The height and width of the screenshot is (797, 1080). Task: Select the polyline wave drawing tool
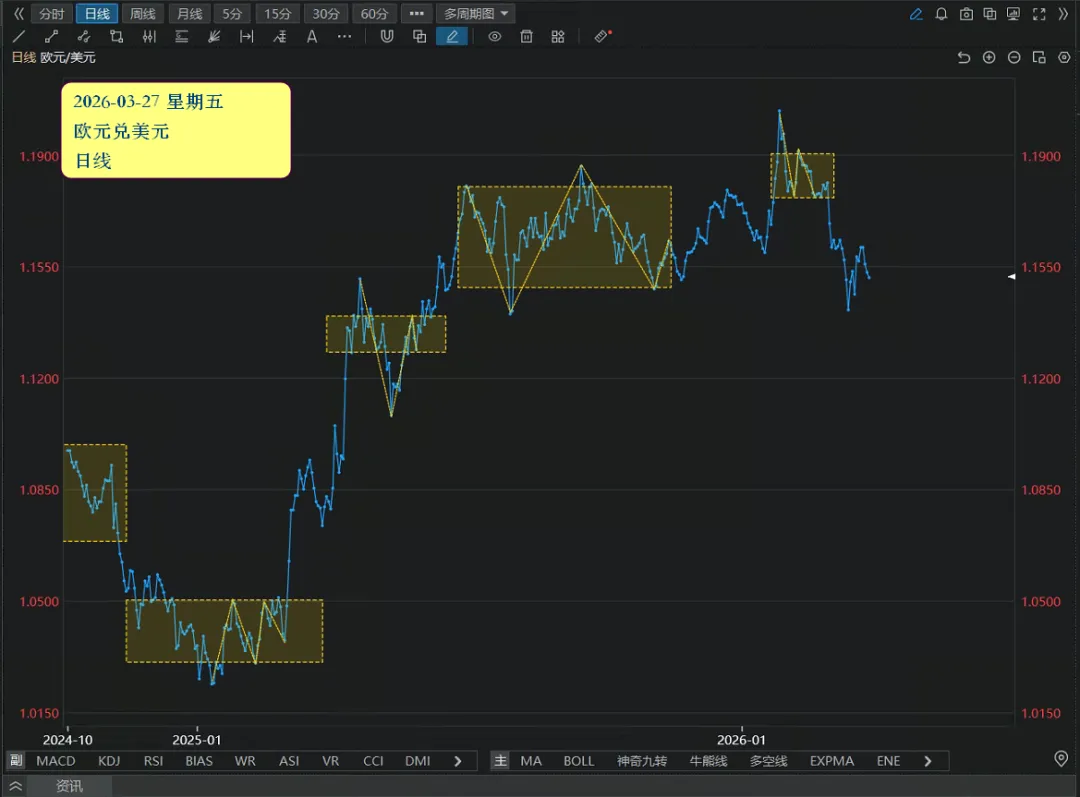[84, 37]
